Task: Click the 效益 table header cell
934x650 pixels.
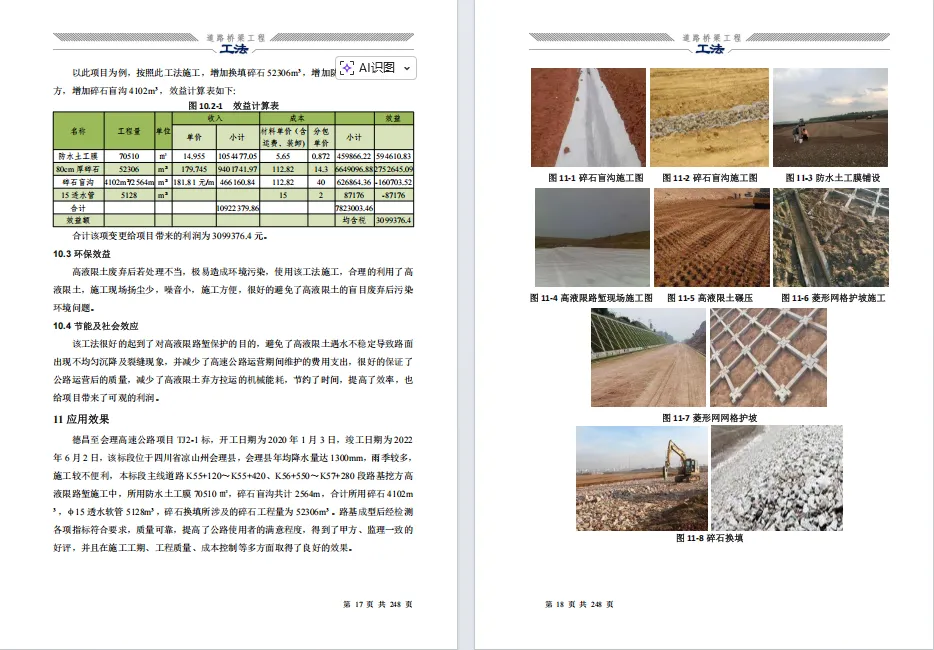Action: tap(394, 118)
